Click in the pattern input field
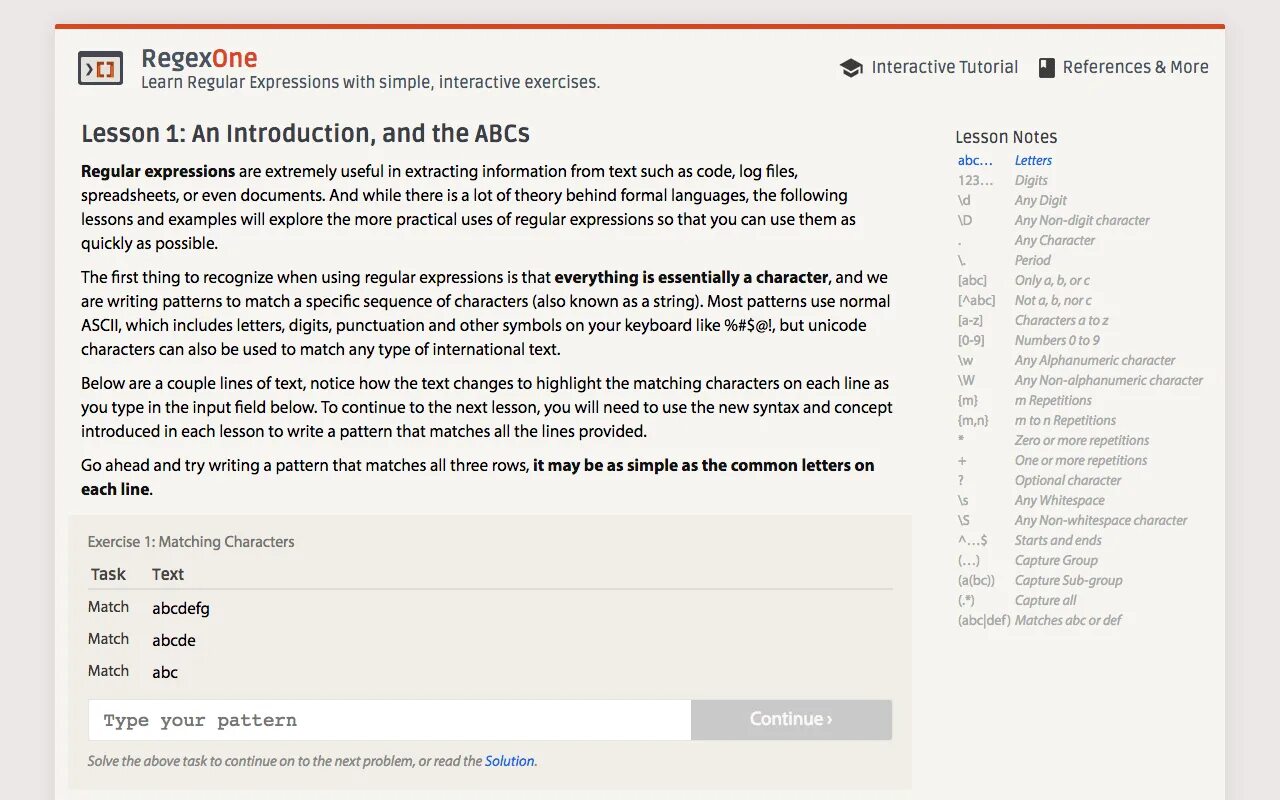1280x800 pixels. click(x=389, y=720)
